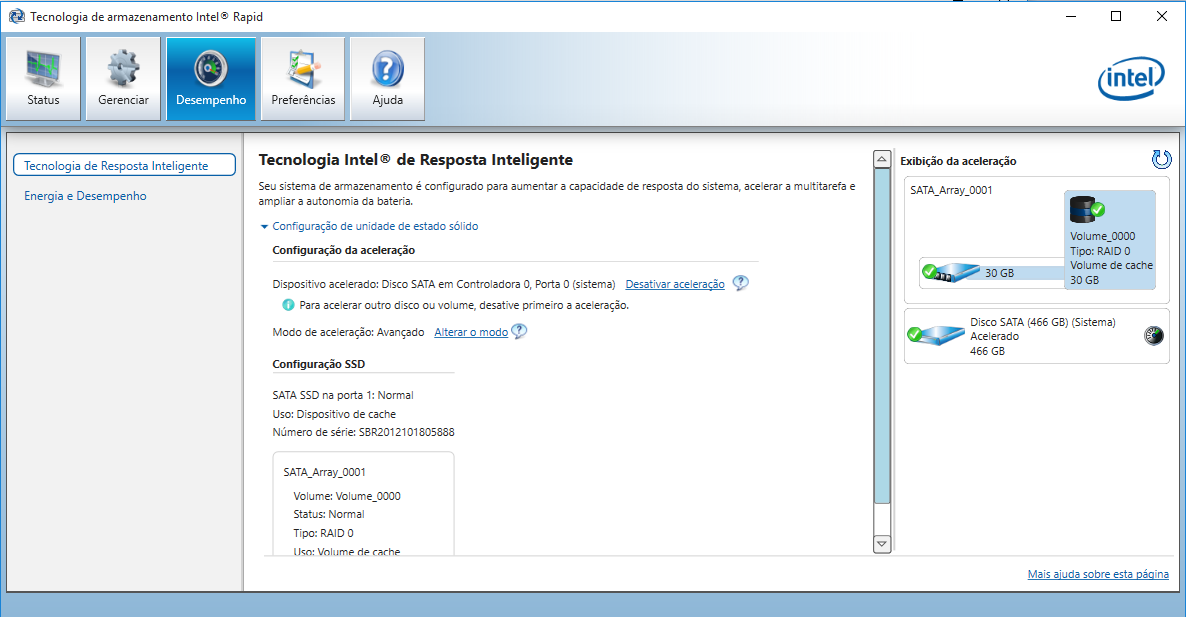The image size is (1186, 617).
Task: Click the SATA_Array_0001 label in acceleration view
Action: [x=951, y=191]
